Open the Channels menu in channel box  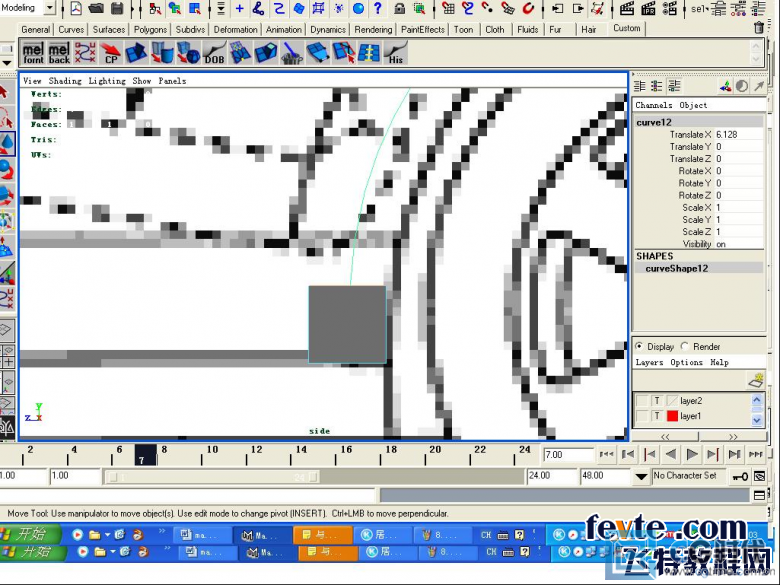point(654,105)
